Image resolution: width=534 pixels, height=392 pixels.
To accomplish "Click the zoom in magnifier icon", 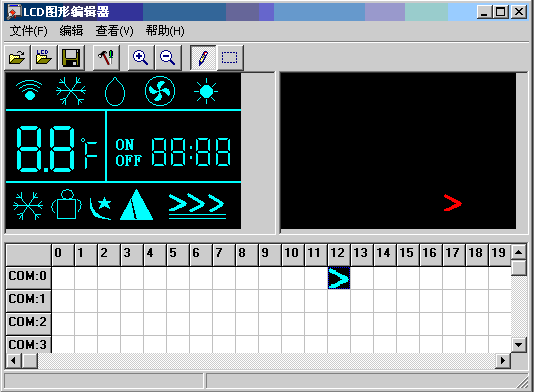I will (x=141, y=58).
